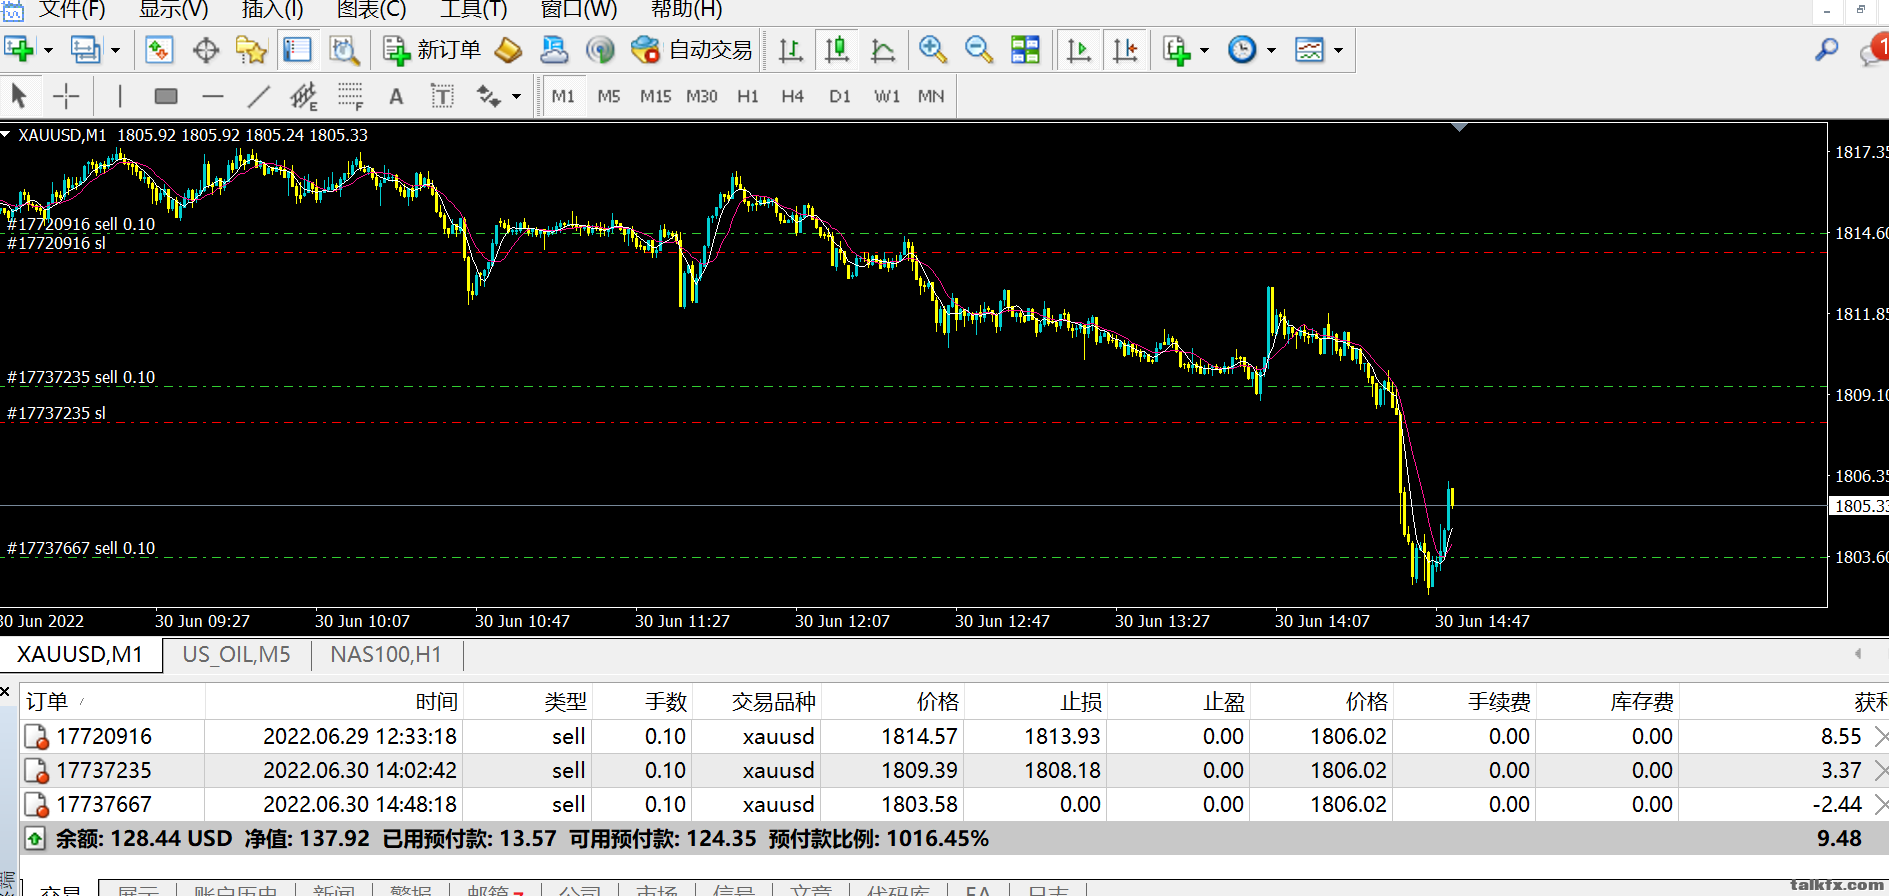Open the 文件(F) menu
Image resolution: width=1889 pixels, height=896 pixels.
pyautogui.click(x=72, y=9)
